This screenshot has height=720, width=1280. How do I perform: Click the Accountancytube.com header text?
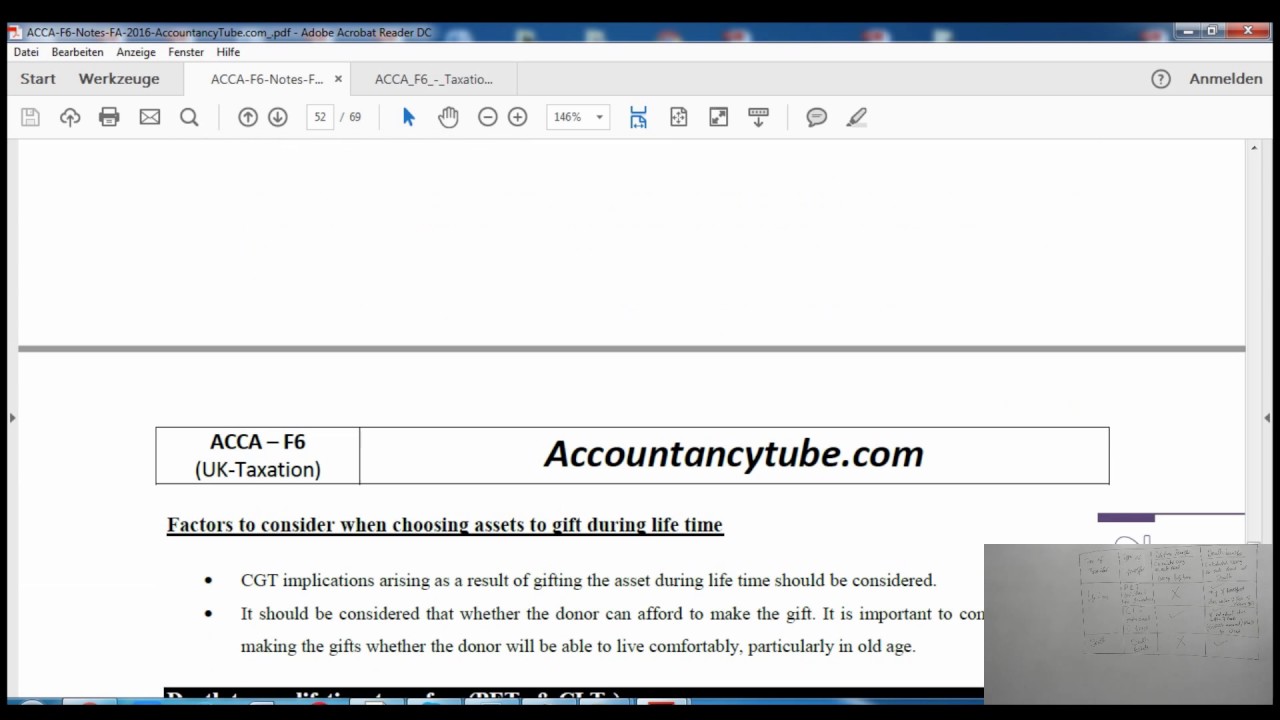pyautogui.click(x=734, y=454)
